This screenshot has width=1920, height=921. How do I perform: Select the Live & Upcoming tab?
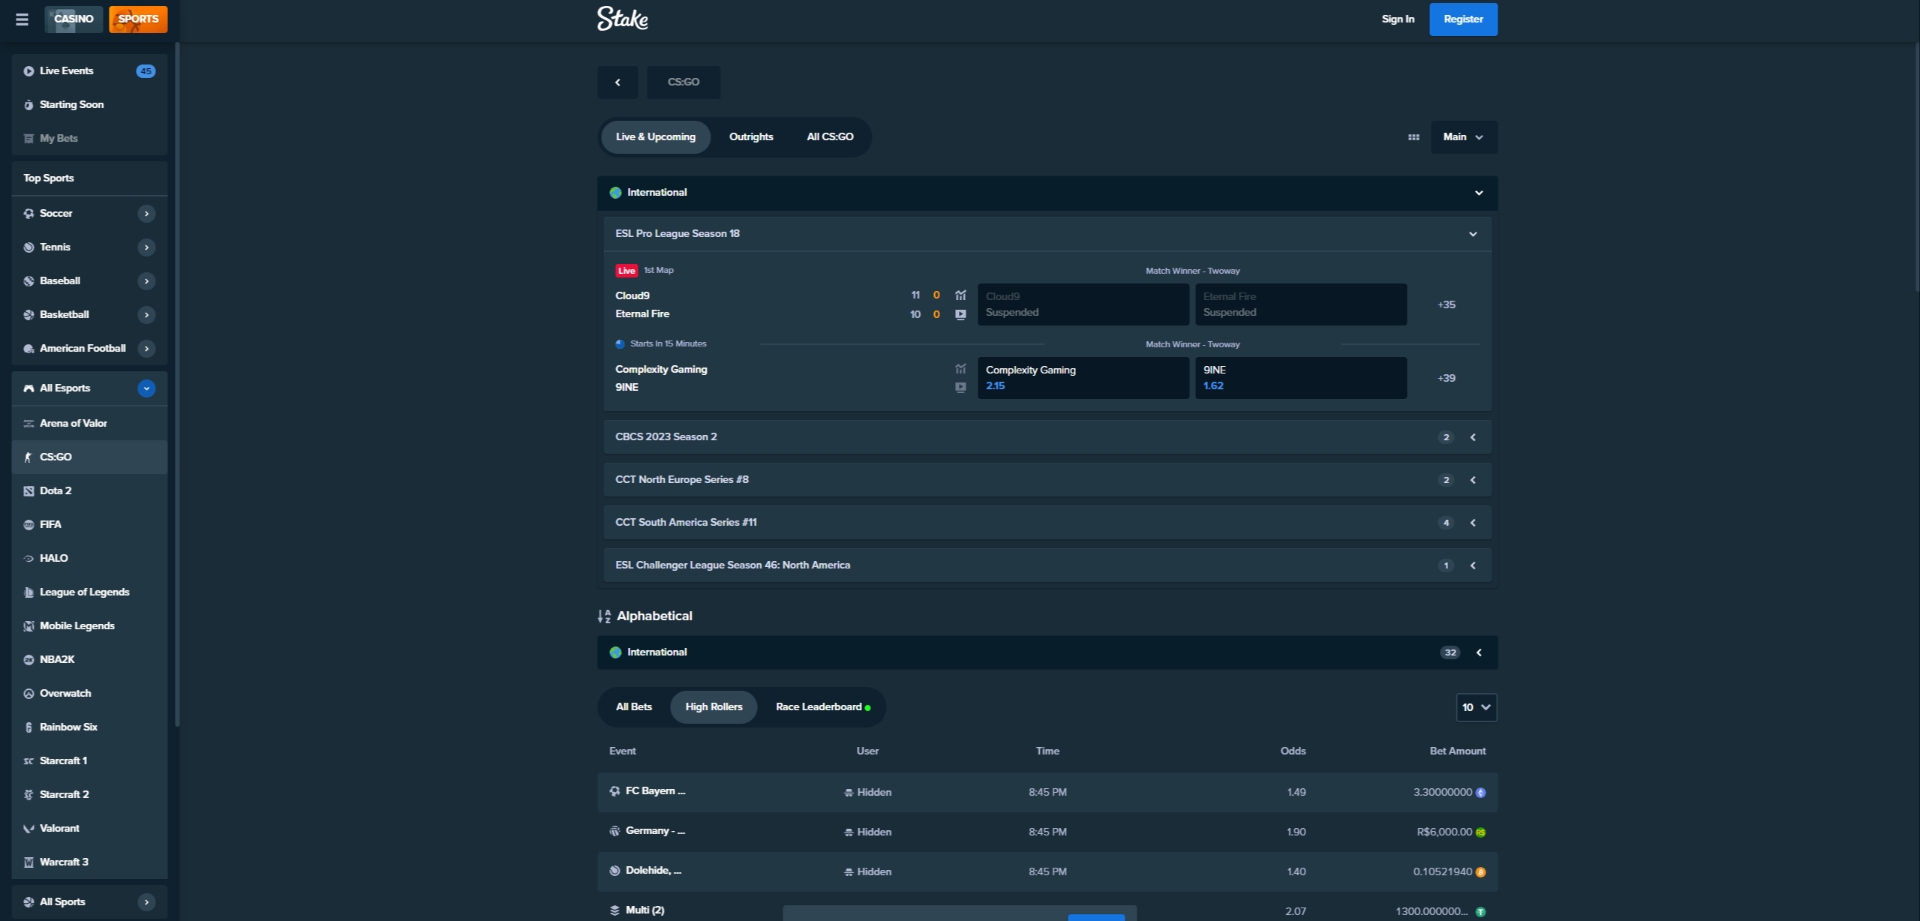click(655, 137)
